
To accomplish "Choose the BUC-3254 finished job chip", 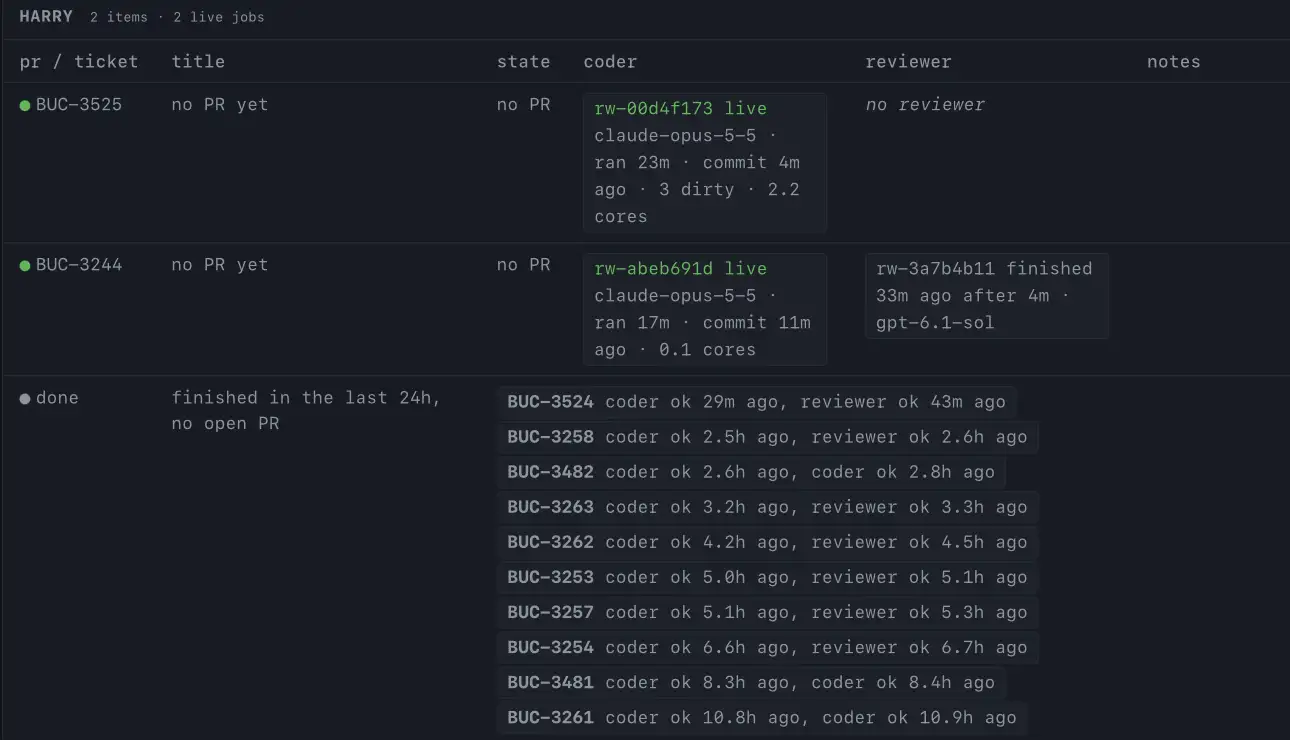I will pos(767,647).
